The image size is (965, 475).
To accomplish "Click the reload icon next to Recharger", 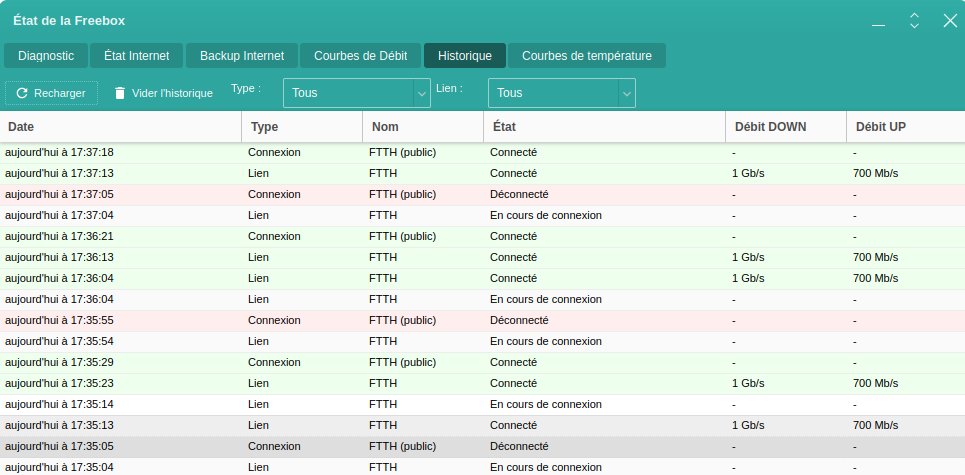I will pos(22,94).
